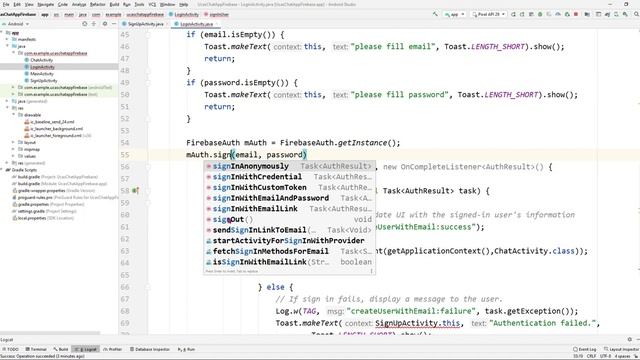Collapse the Gradle Scripts node
The height and width of the screenshot is (360, 640).
[2, 170]
